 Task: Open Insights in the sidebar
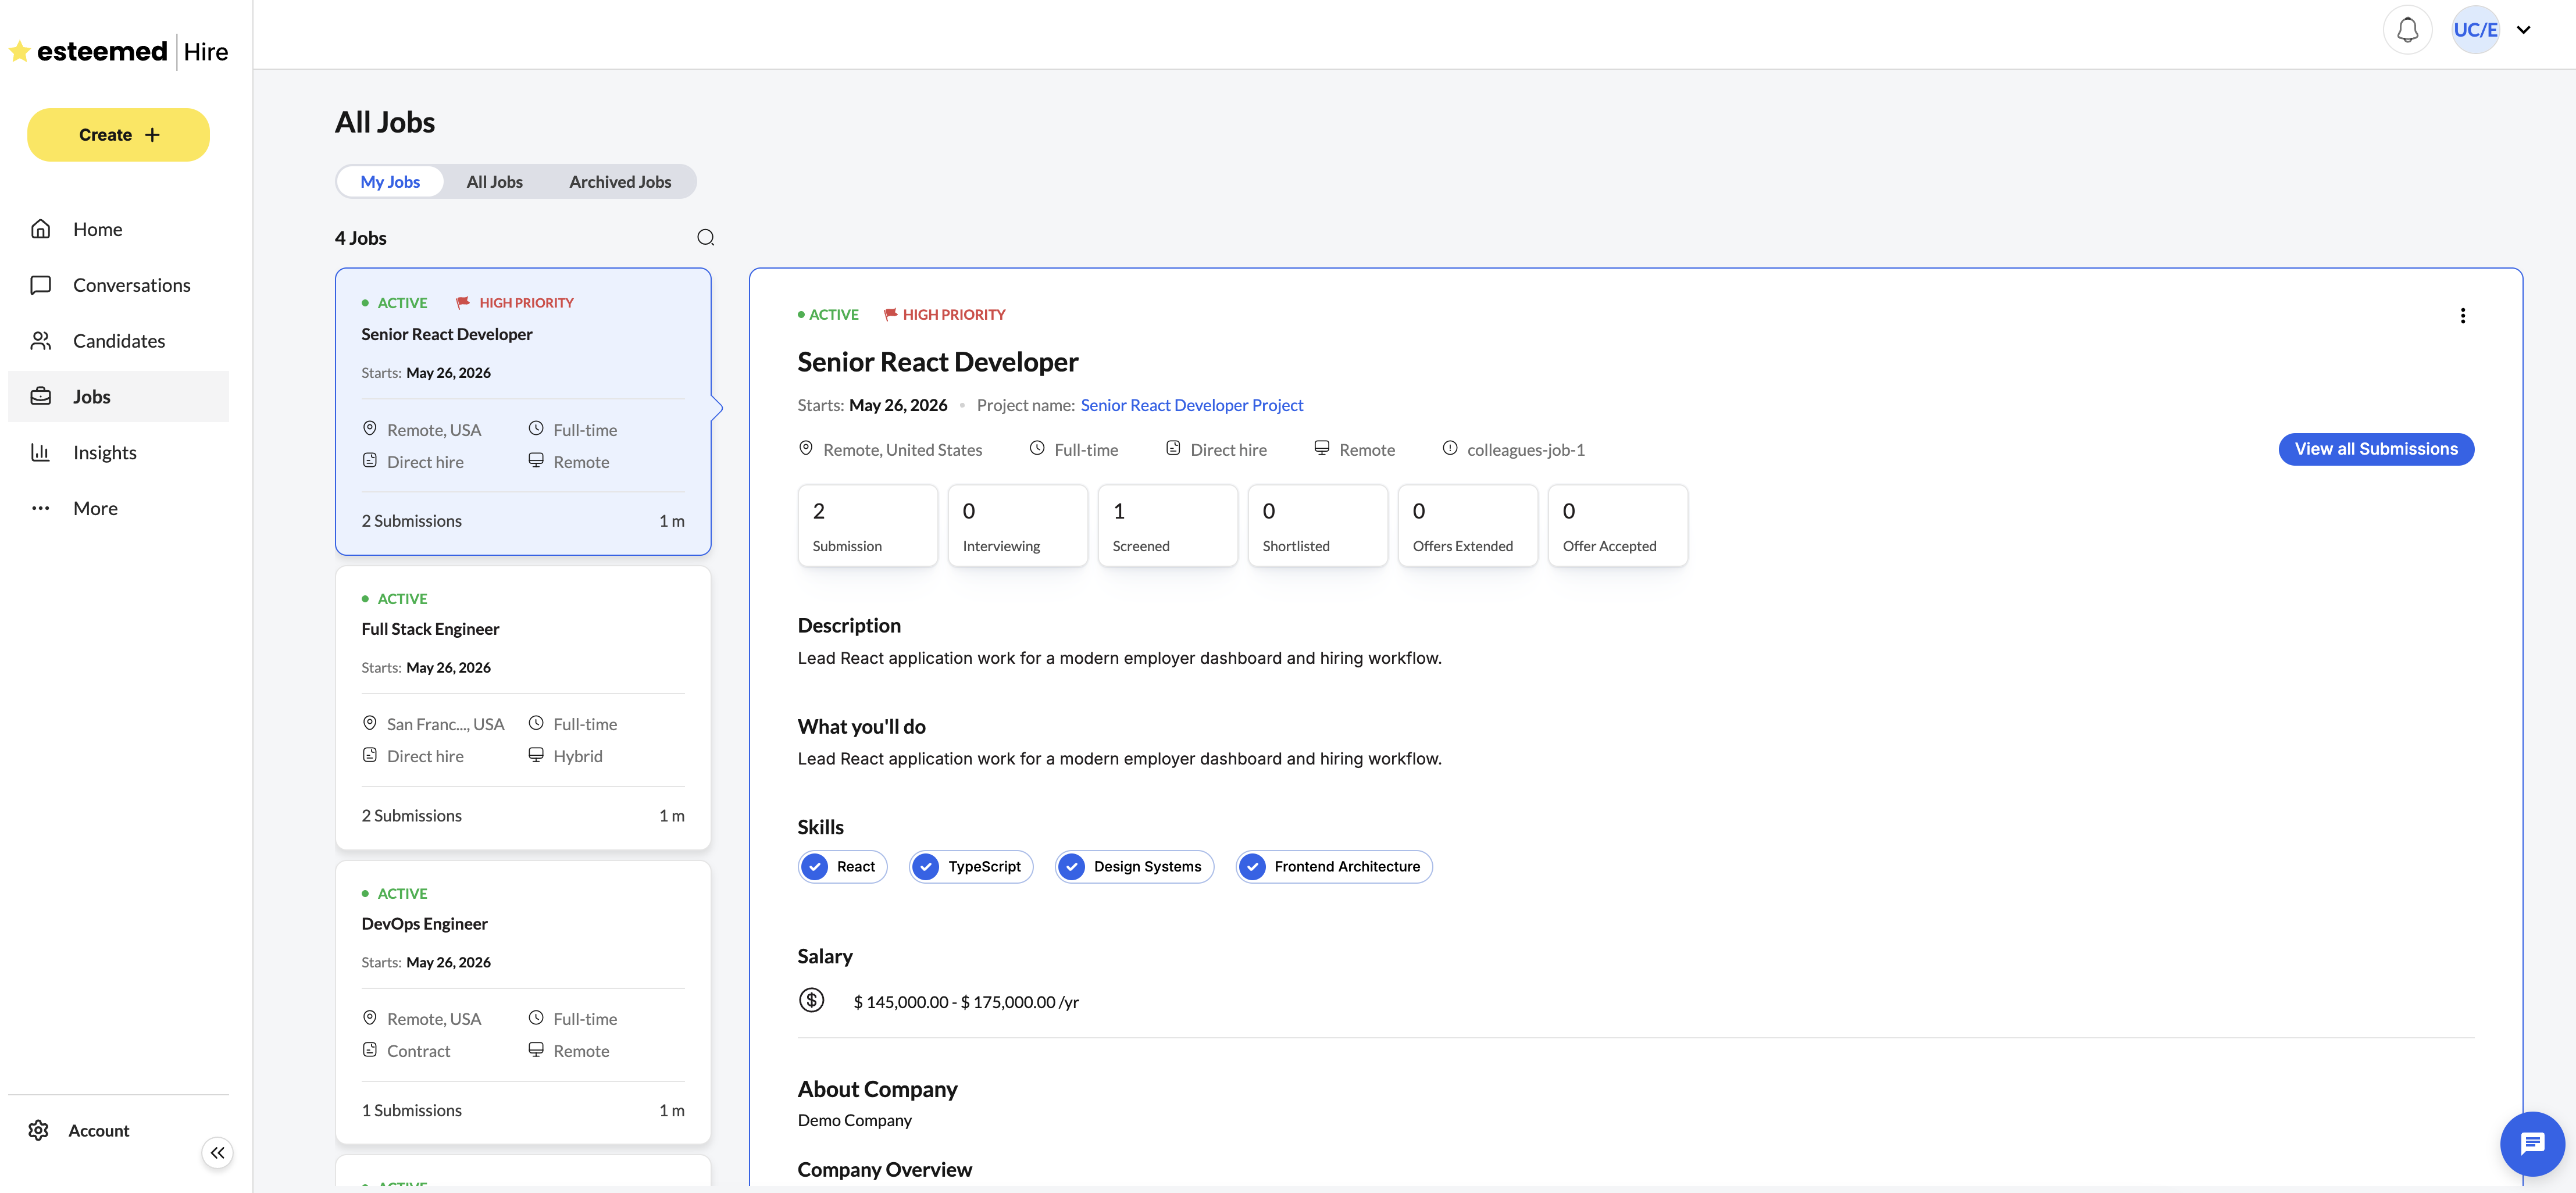118,453
